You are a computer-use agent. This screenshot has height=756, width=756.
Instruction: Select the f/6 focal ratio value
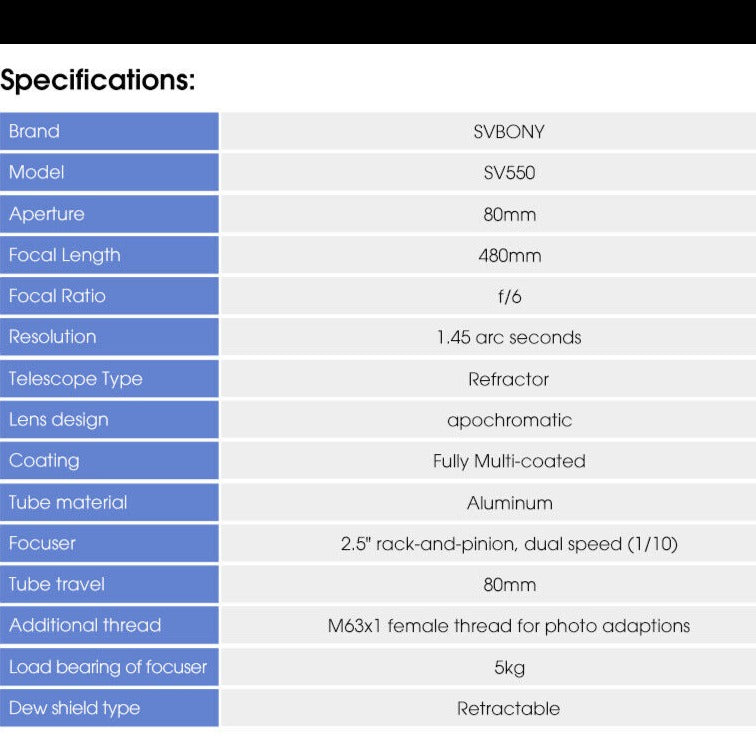509,297
